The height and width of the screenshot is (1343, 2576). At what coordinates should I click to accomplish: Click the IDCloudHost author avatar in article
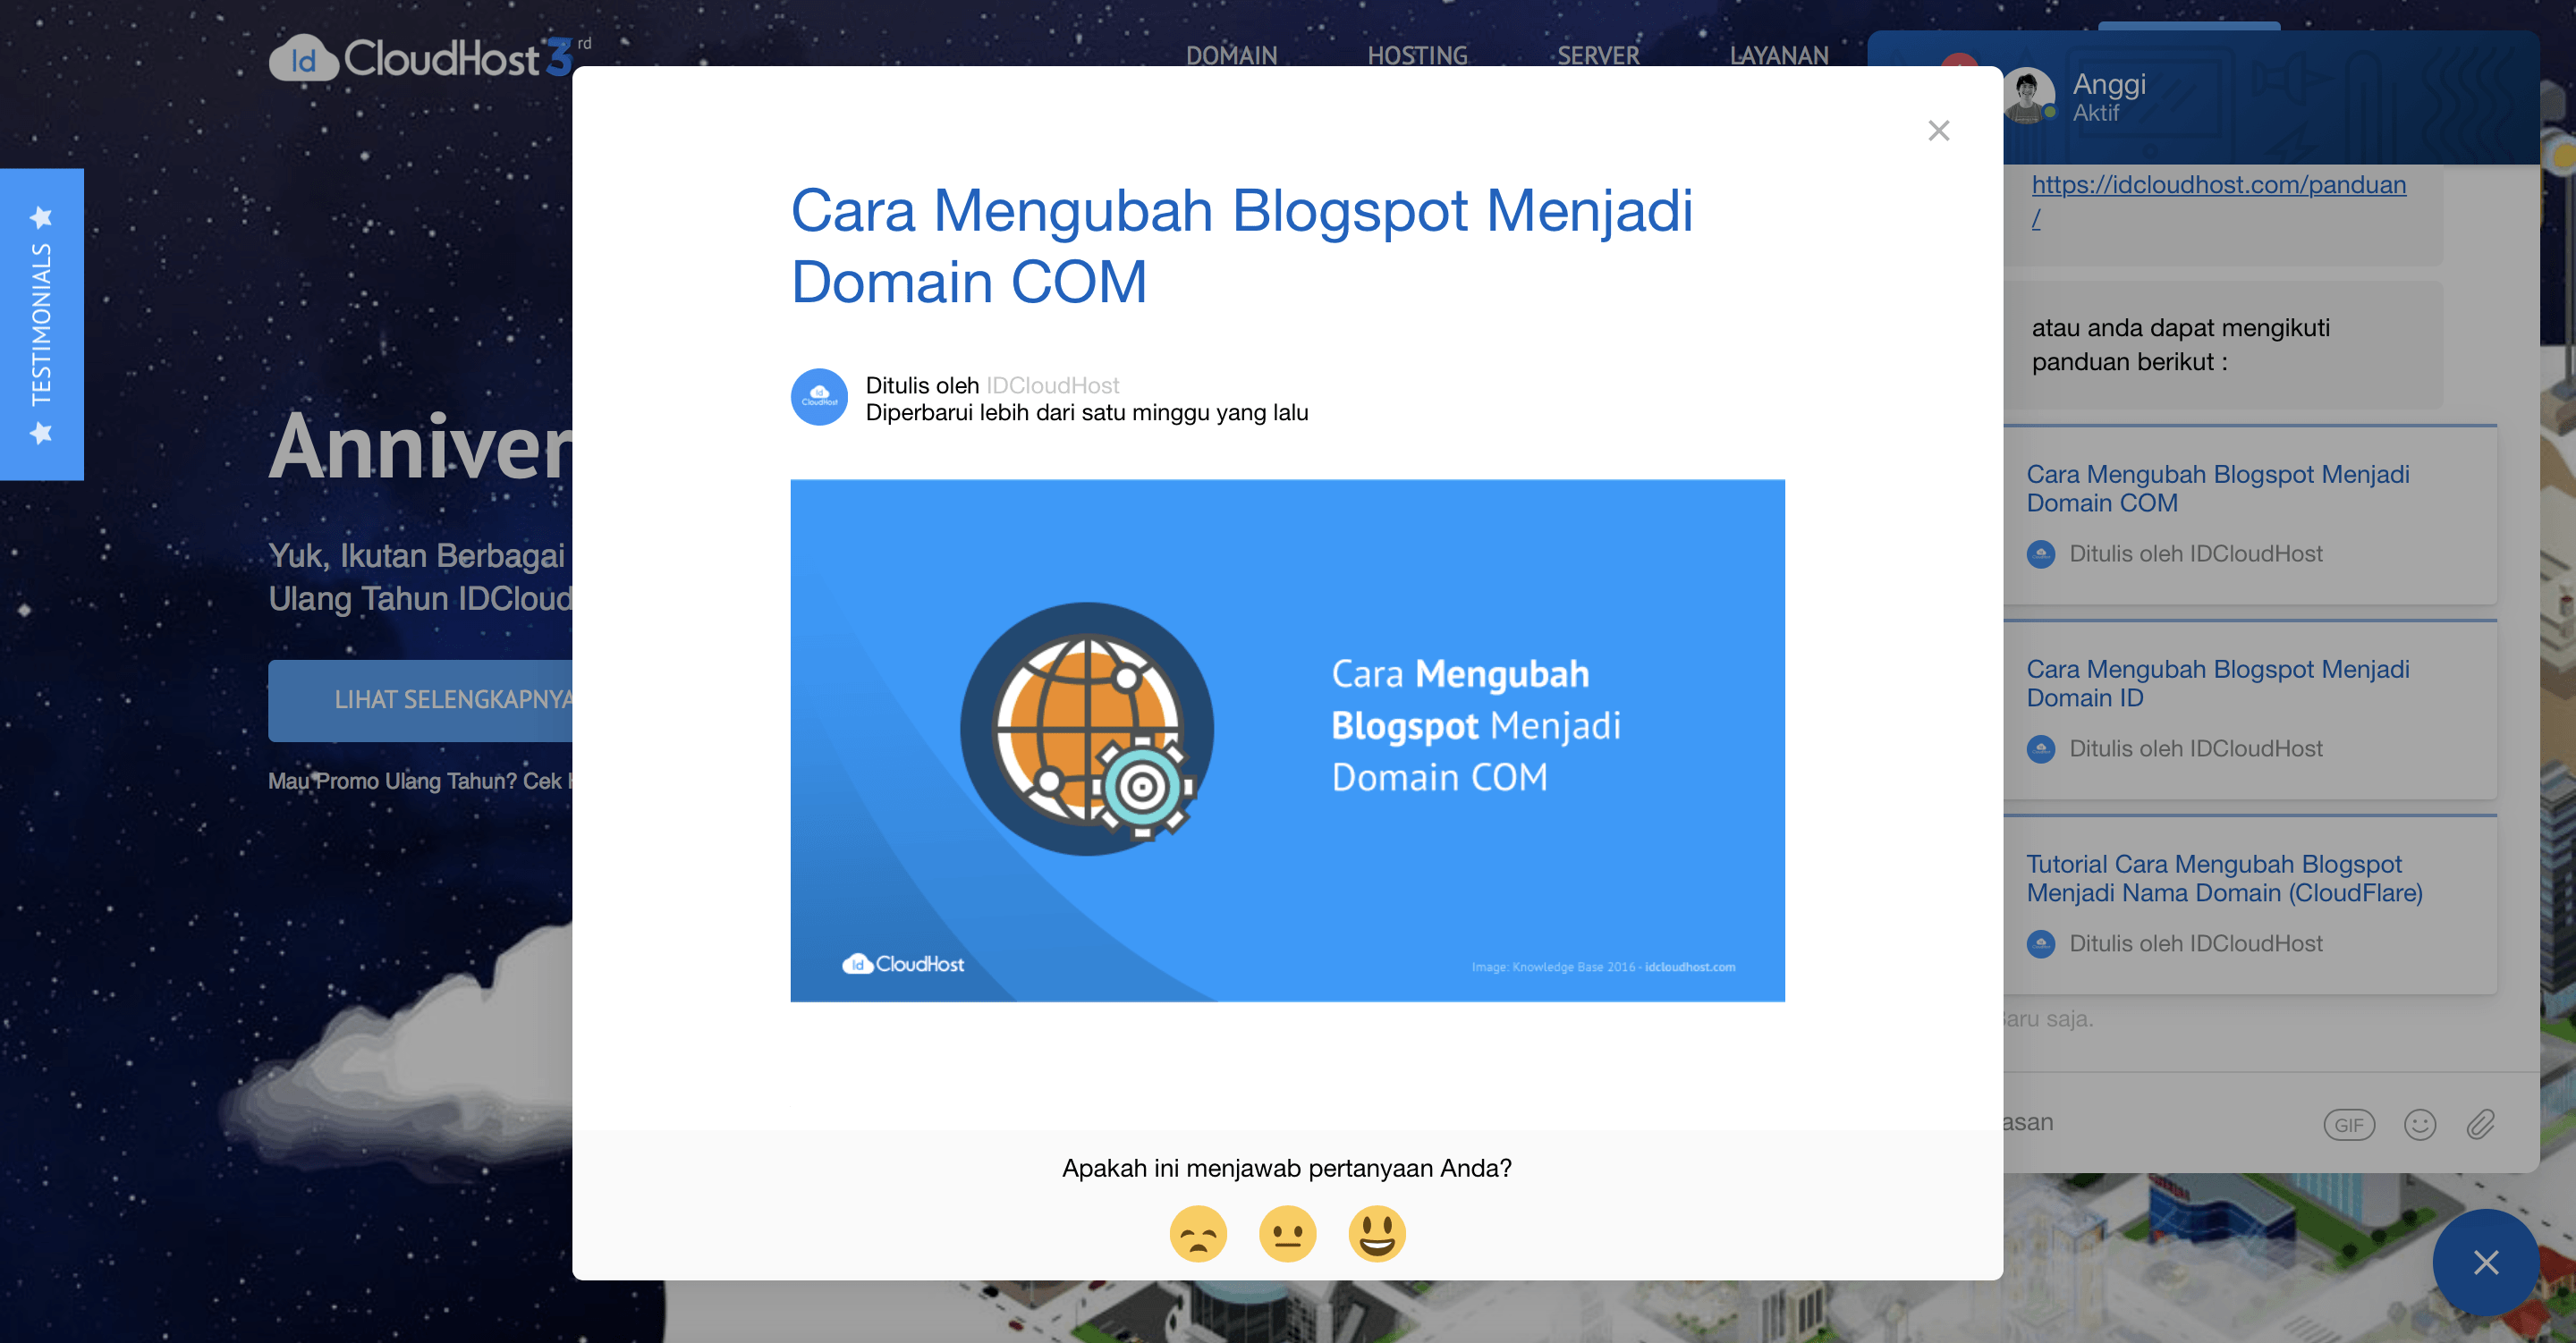pyautogui.click(x=819, y=397)
